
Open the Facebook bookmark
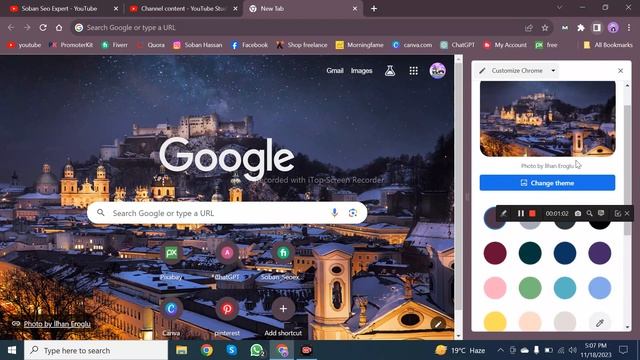[x=249, y=45]
